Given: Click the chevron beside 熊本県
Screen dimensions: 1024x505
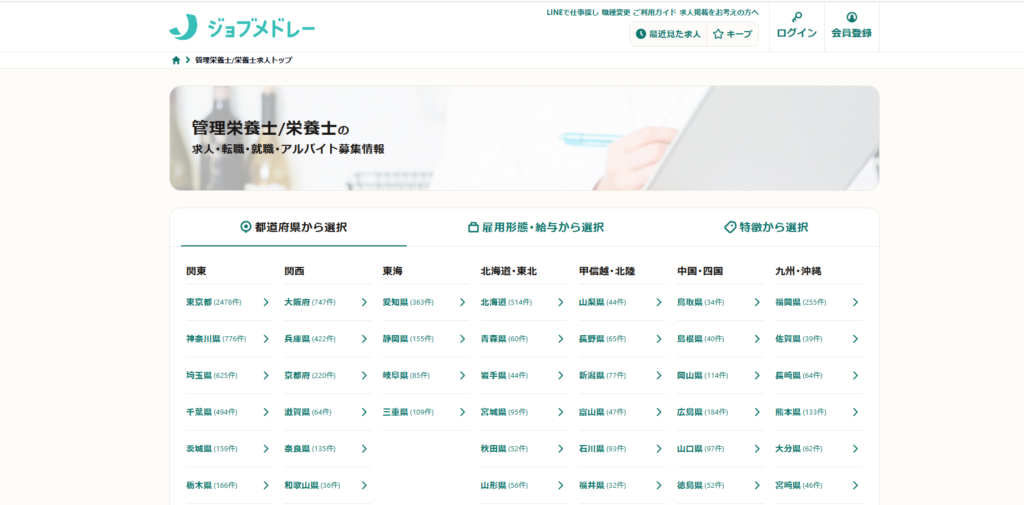Looking at the screenshot, I should coord(856,412).
